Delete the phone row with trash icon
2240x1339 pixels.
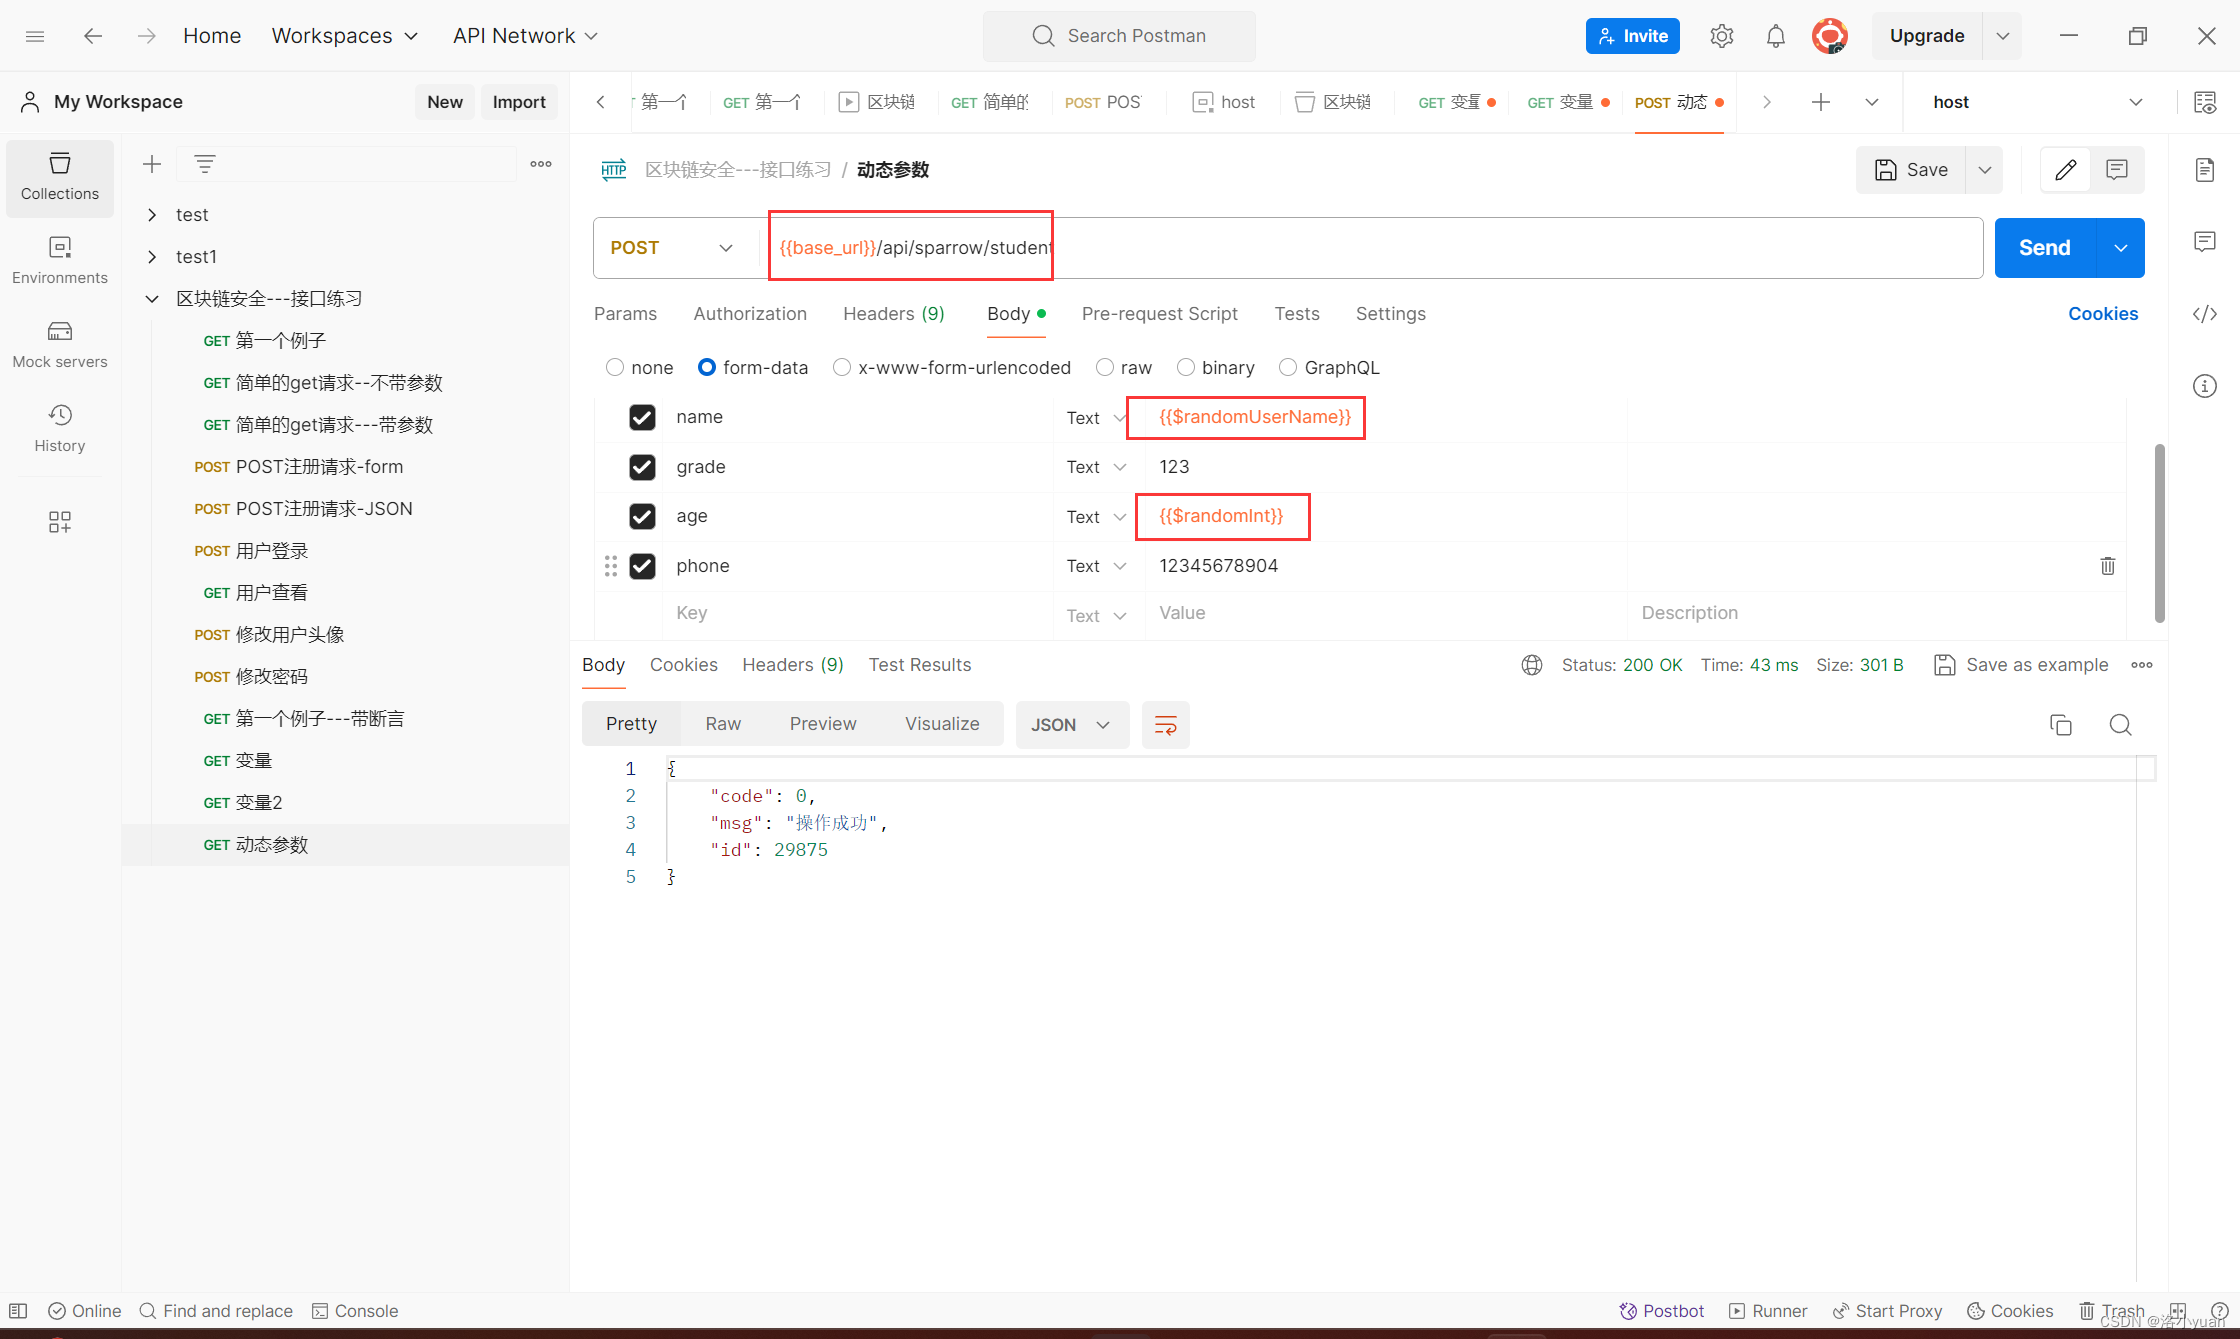(x=2107, y=566)
